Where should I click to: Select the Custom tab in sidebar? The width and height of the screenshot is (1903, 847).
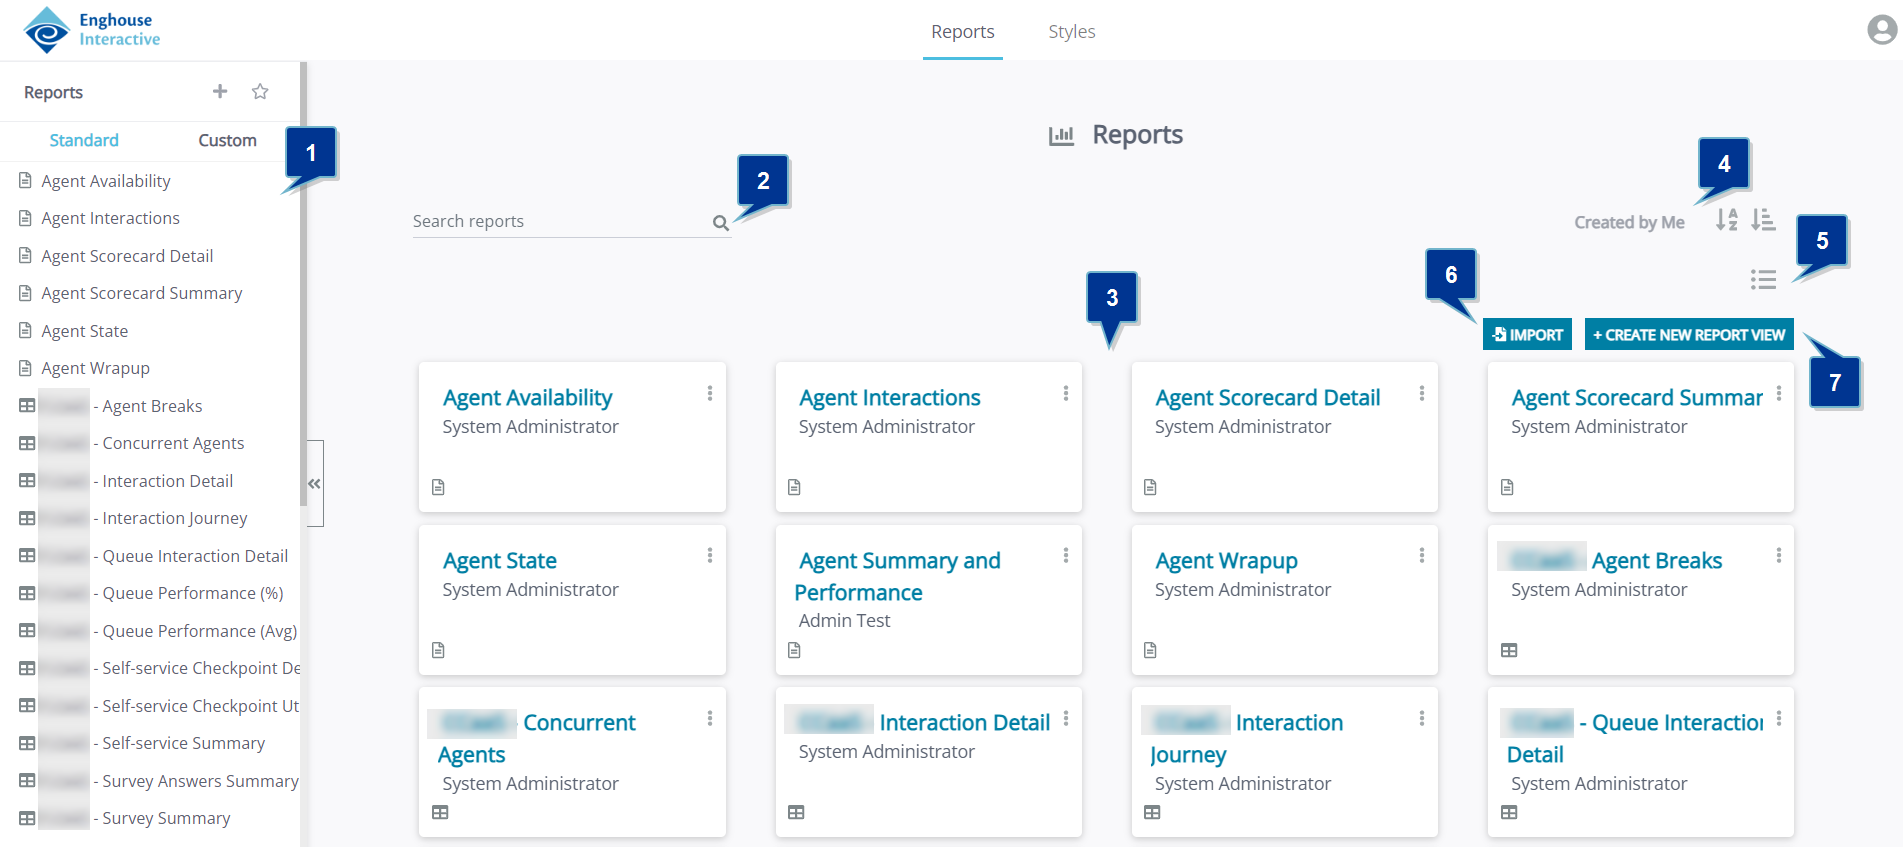227,141
